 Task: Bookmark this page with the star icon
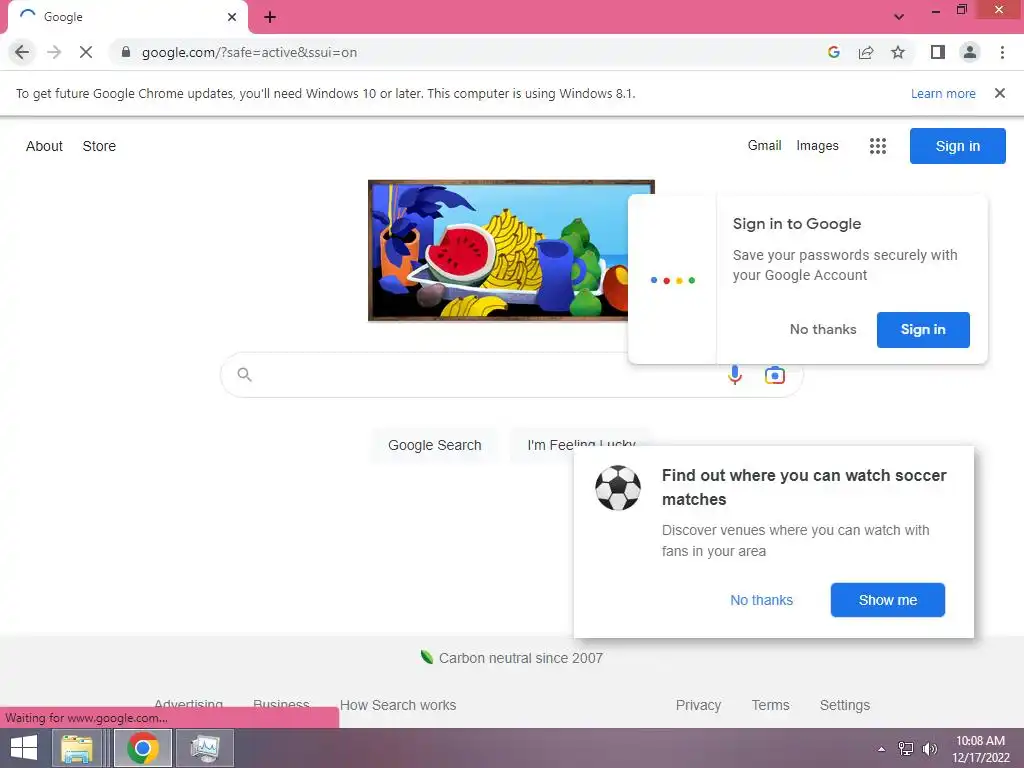pyautogui.click(x=898, y=52)
